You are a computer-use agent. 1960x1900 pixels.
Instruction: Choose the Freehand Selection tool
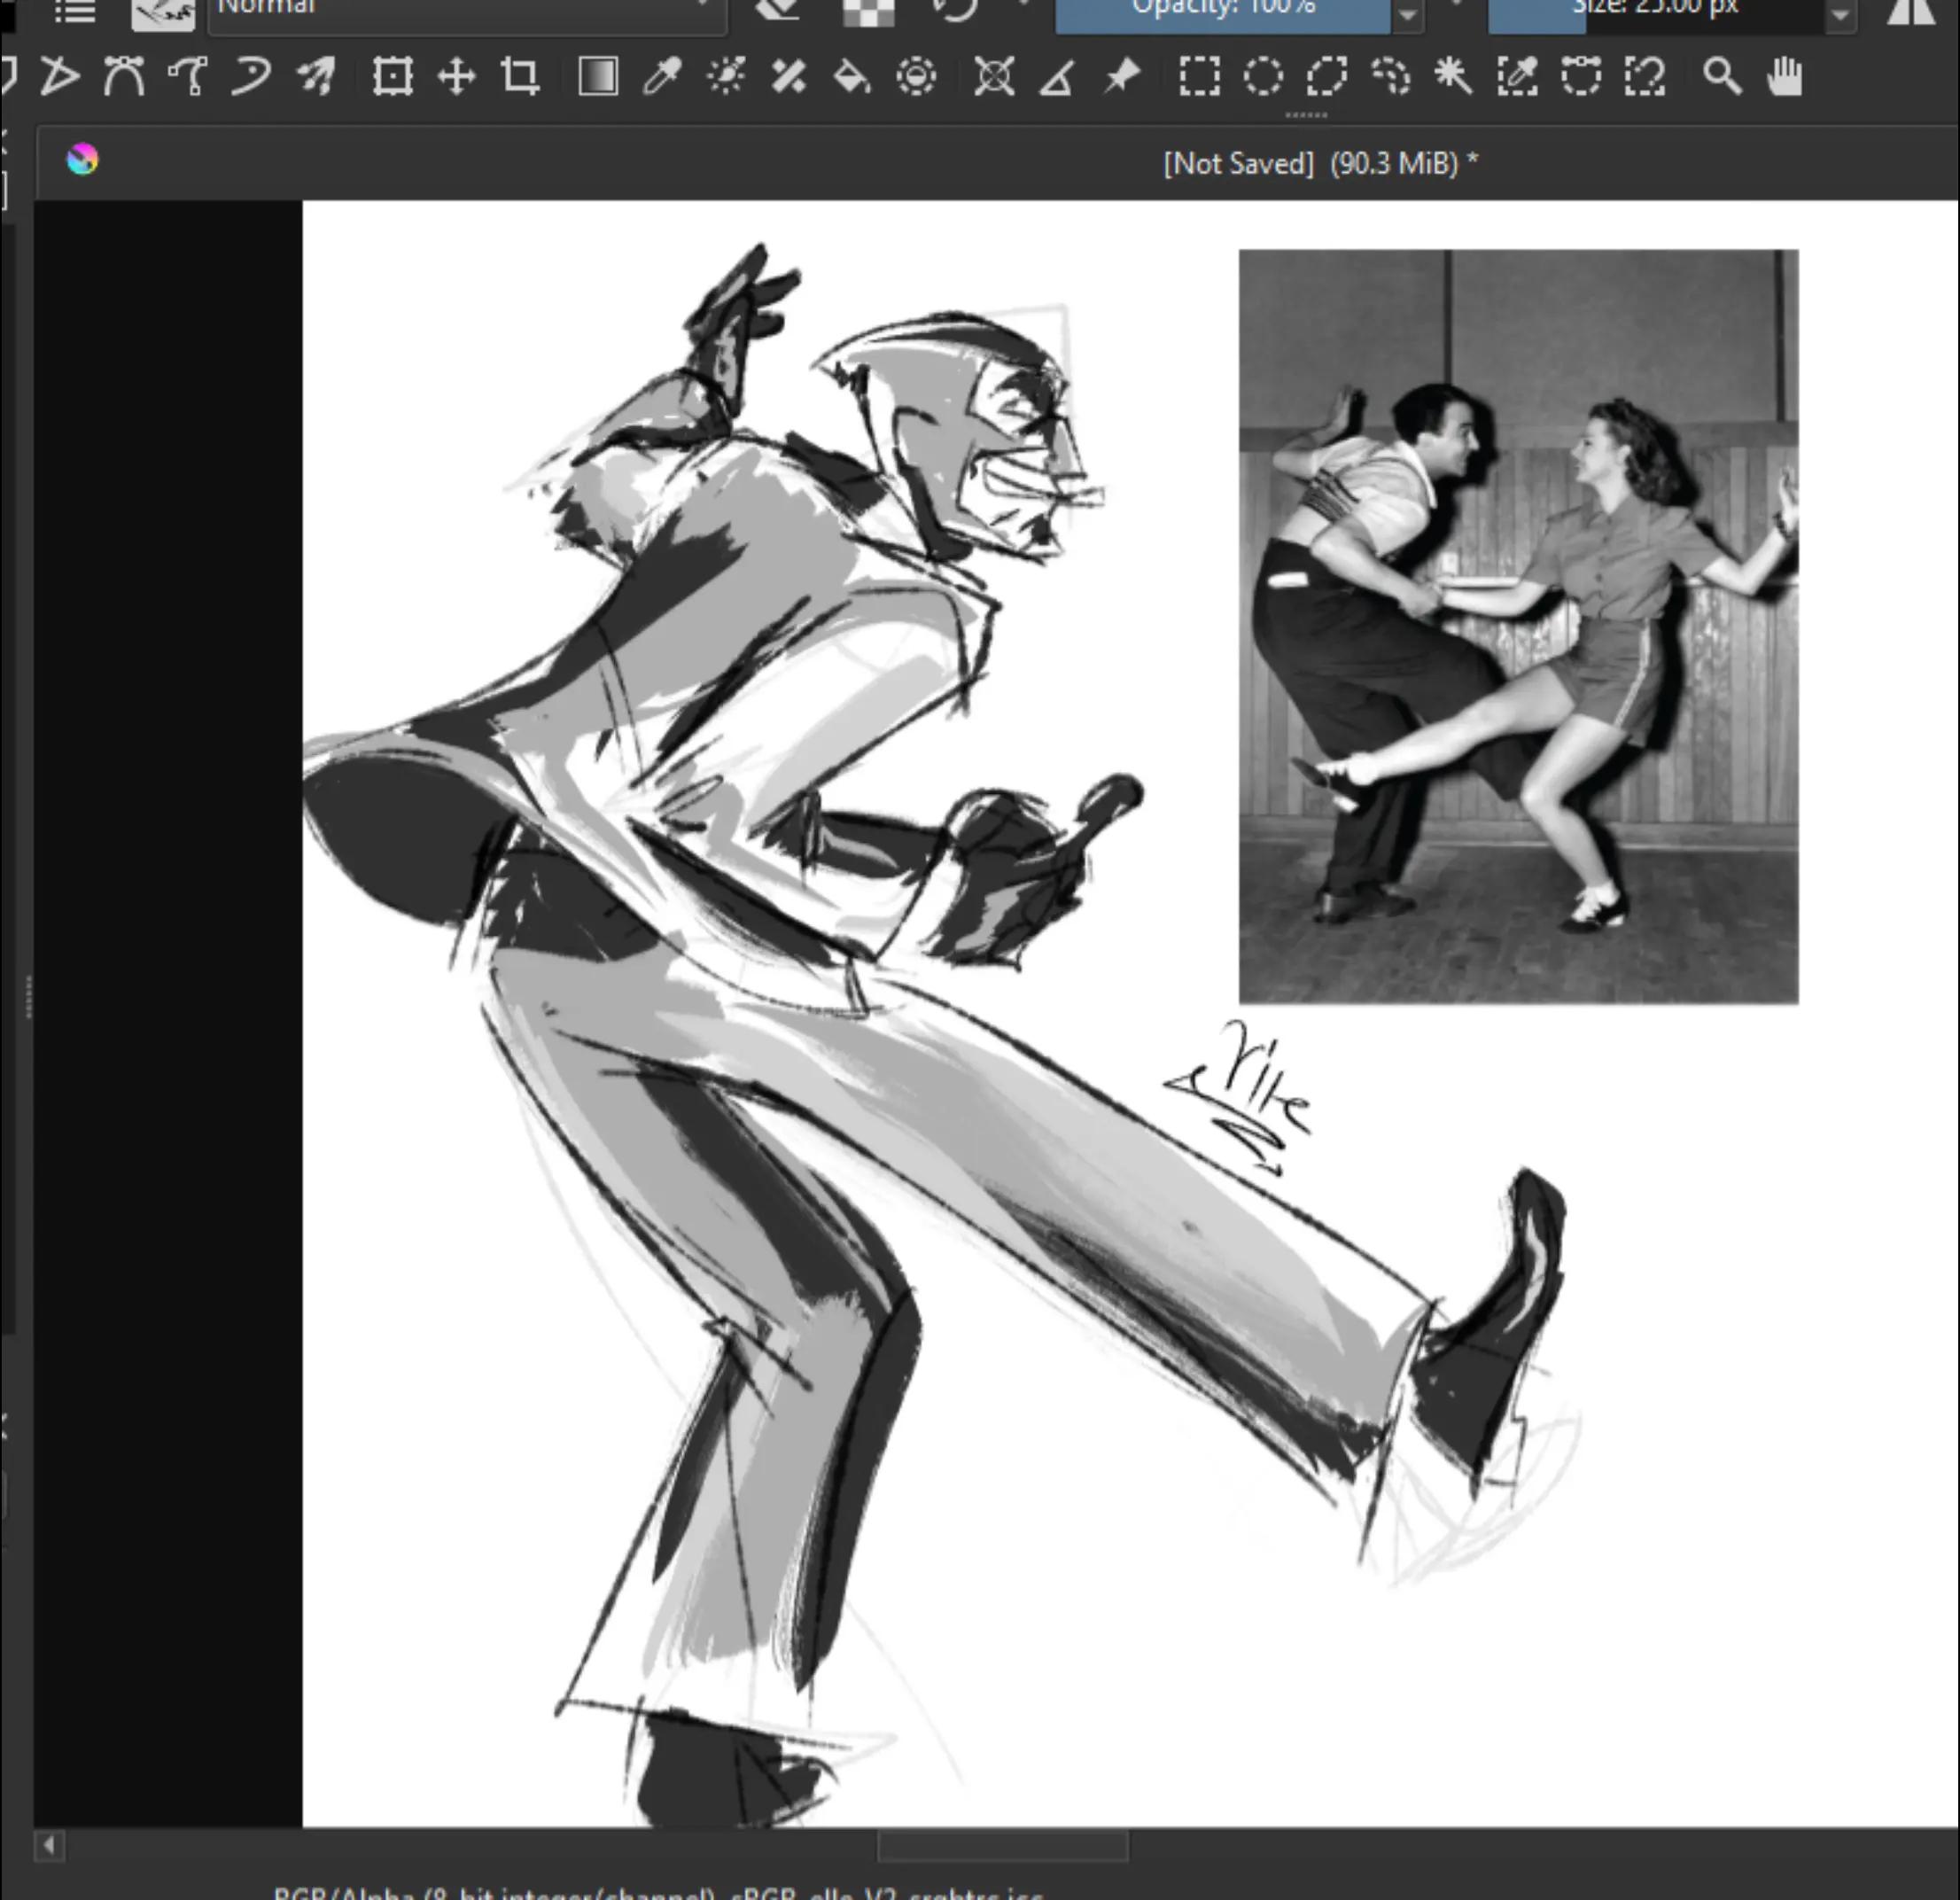click(1390, 77)
